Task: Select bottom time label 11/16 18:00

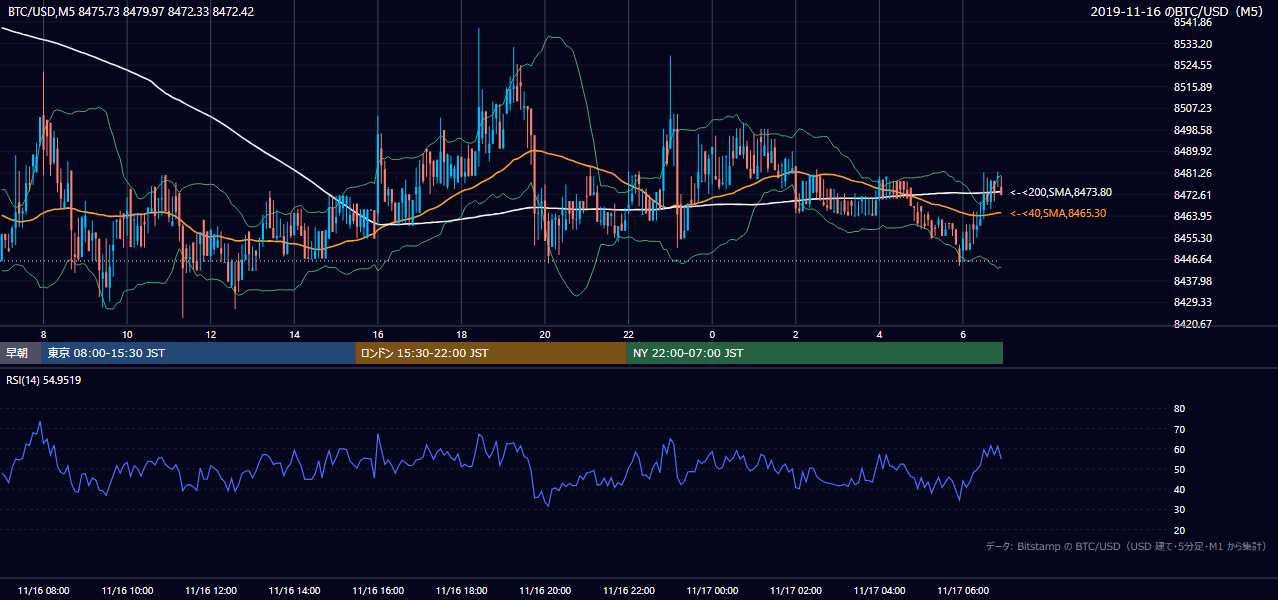Action: coord(461,591)
